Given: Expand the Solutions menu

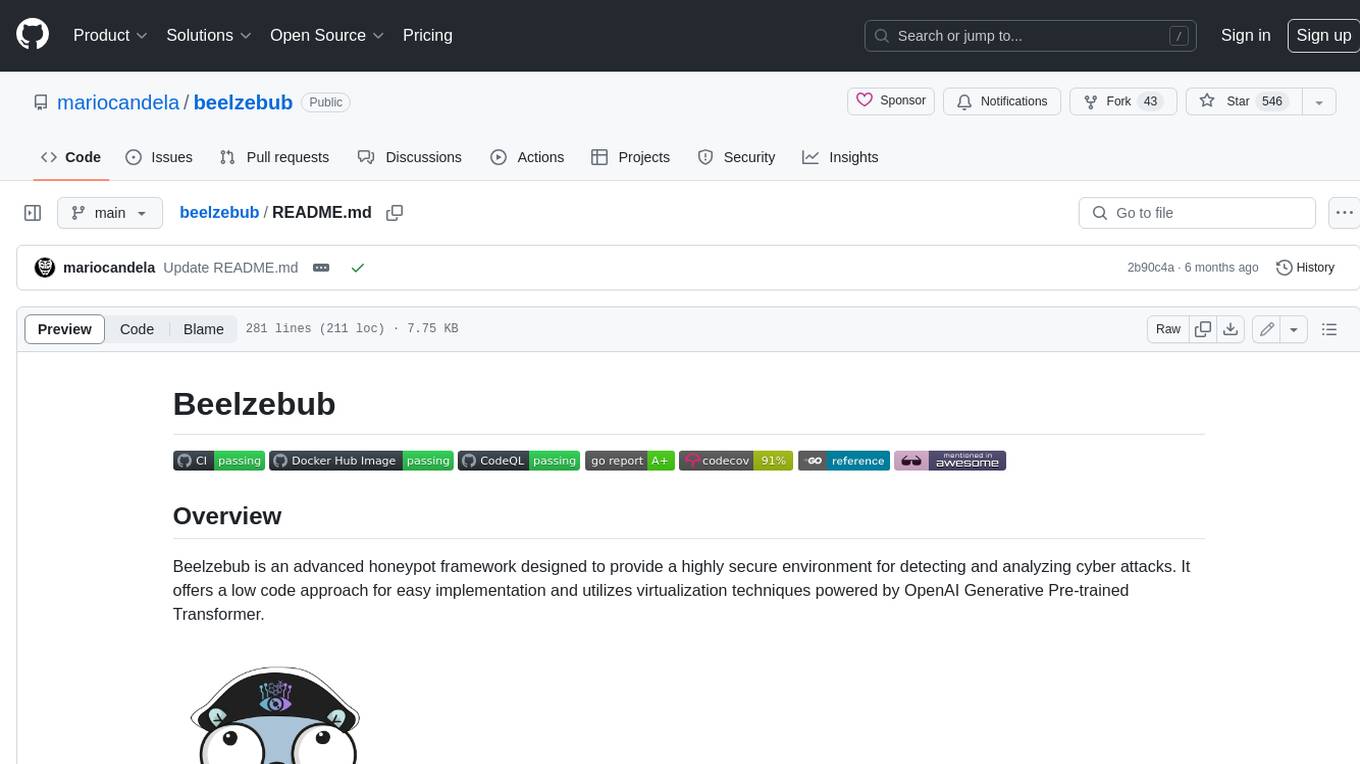Looking at the screenshot, I should (x=209, y=35).
